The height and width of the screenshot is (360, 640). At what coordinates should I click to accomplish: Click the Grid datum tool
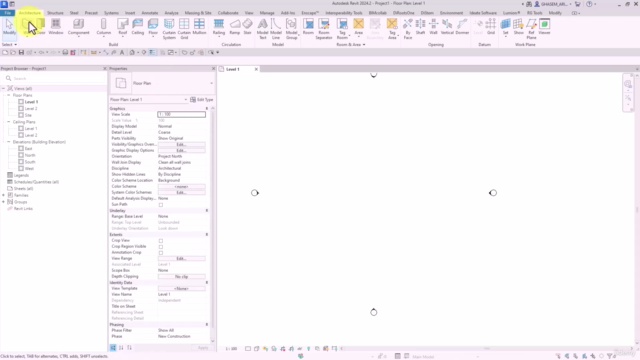point(491,27)
